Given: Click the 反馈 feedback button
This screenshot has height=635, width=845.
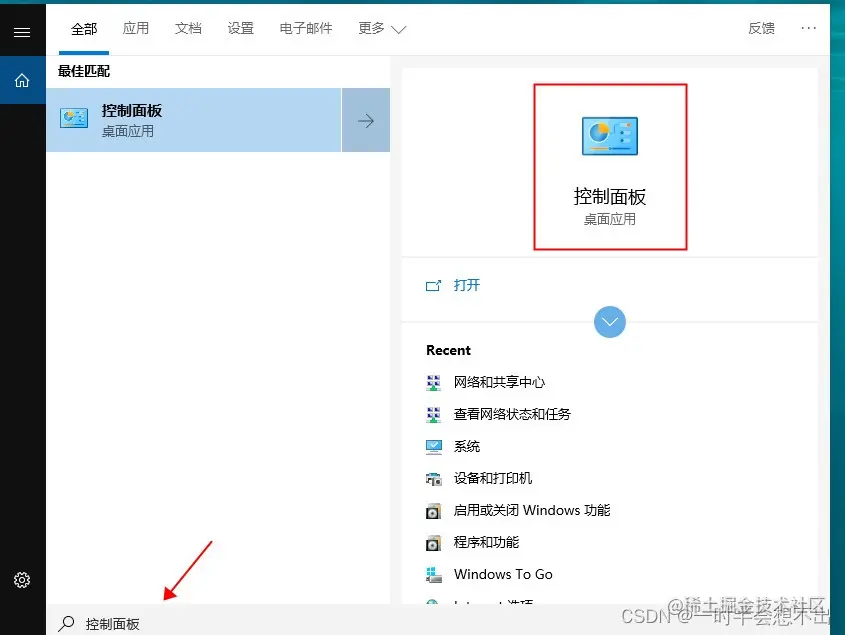Looking at the screenshot, I should pyautogui.click(x=761, y=28).
